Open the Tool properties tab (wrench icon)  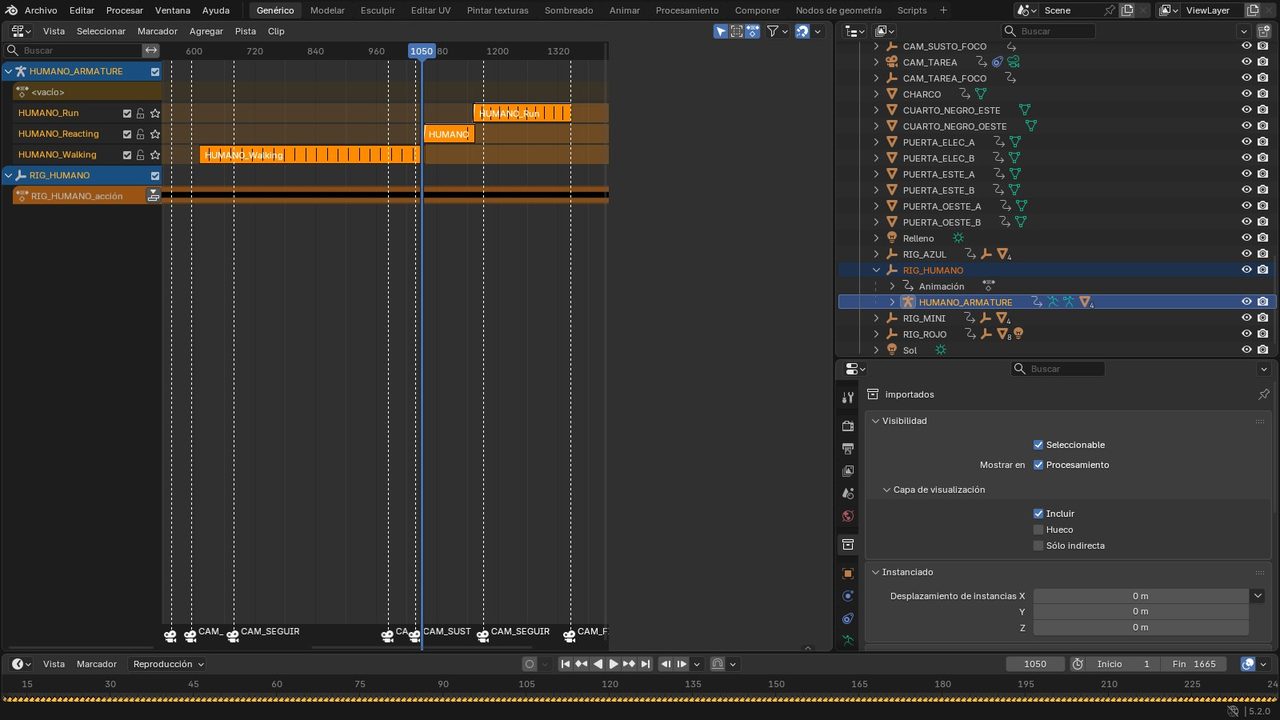pyautogui.click(x=848, y=398)
